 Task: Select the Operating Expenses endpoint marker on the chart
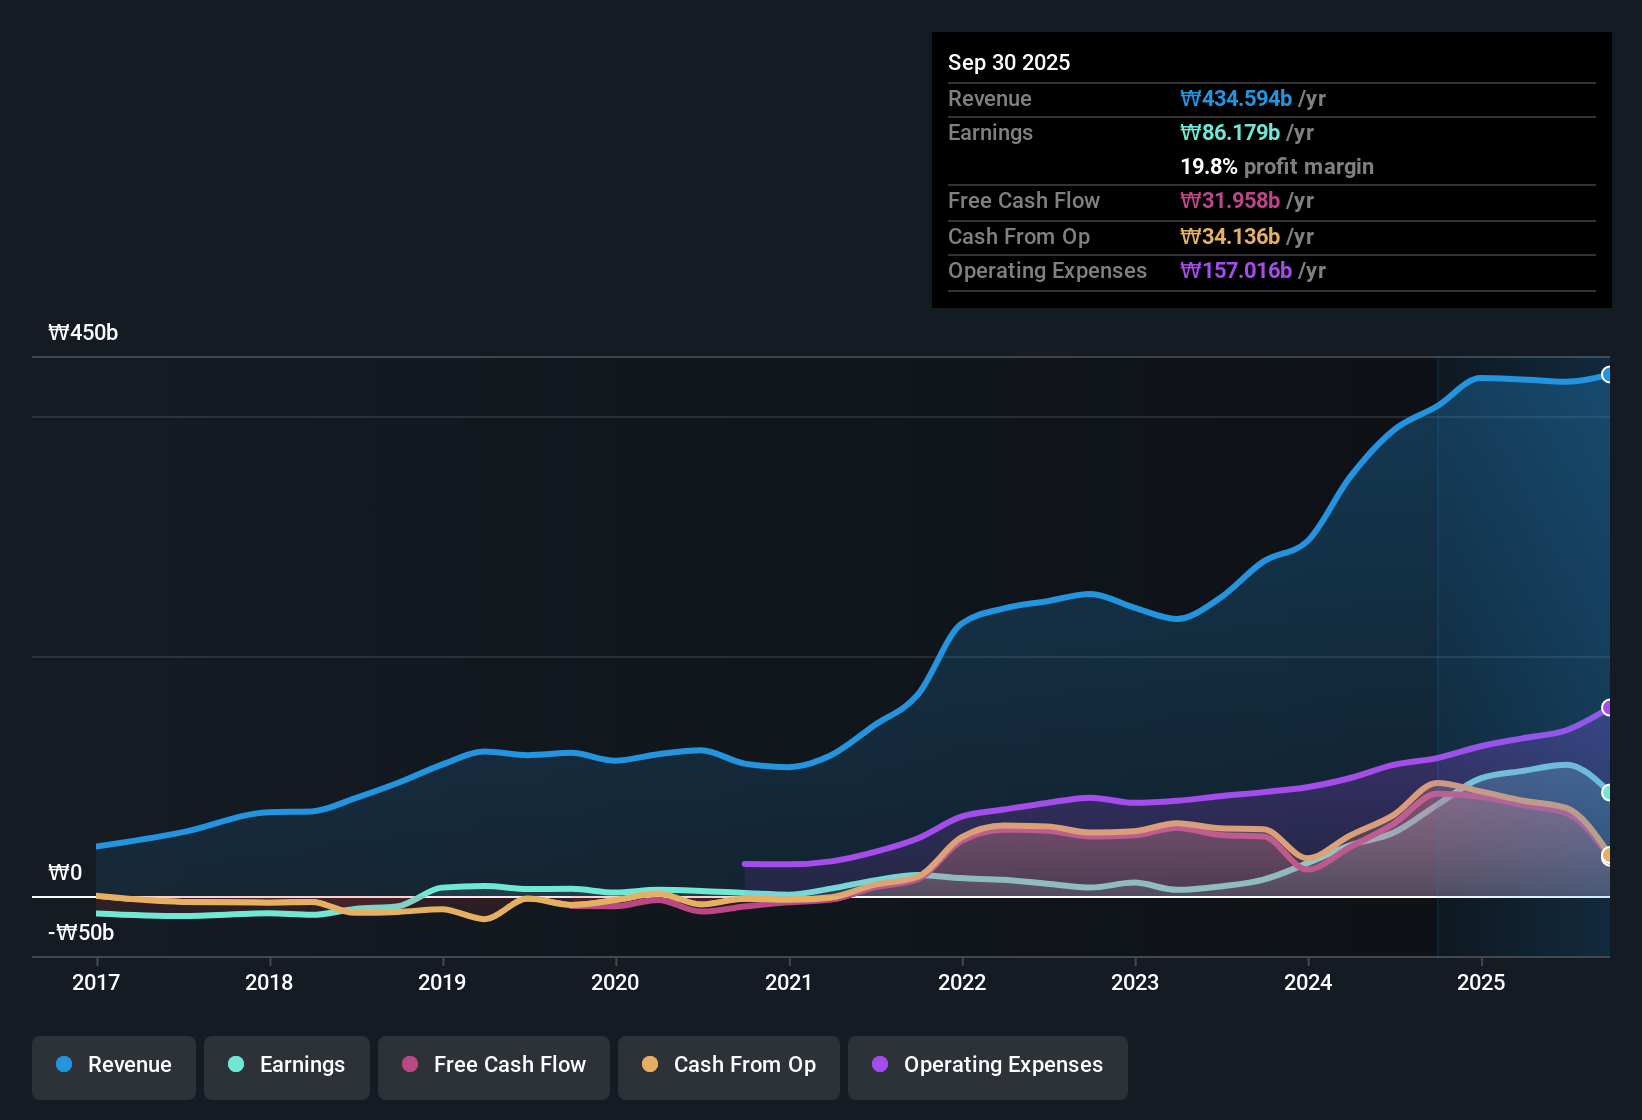[x=1608, y=708]
